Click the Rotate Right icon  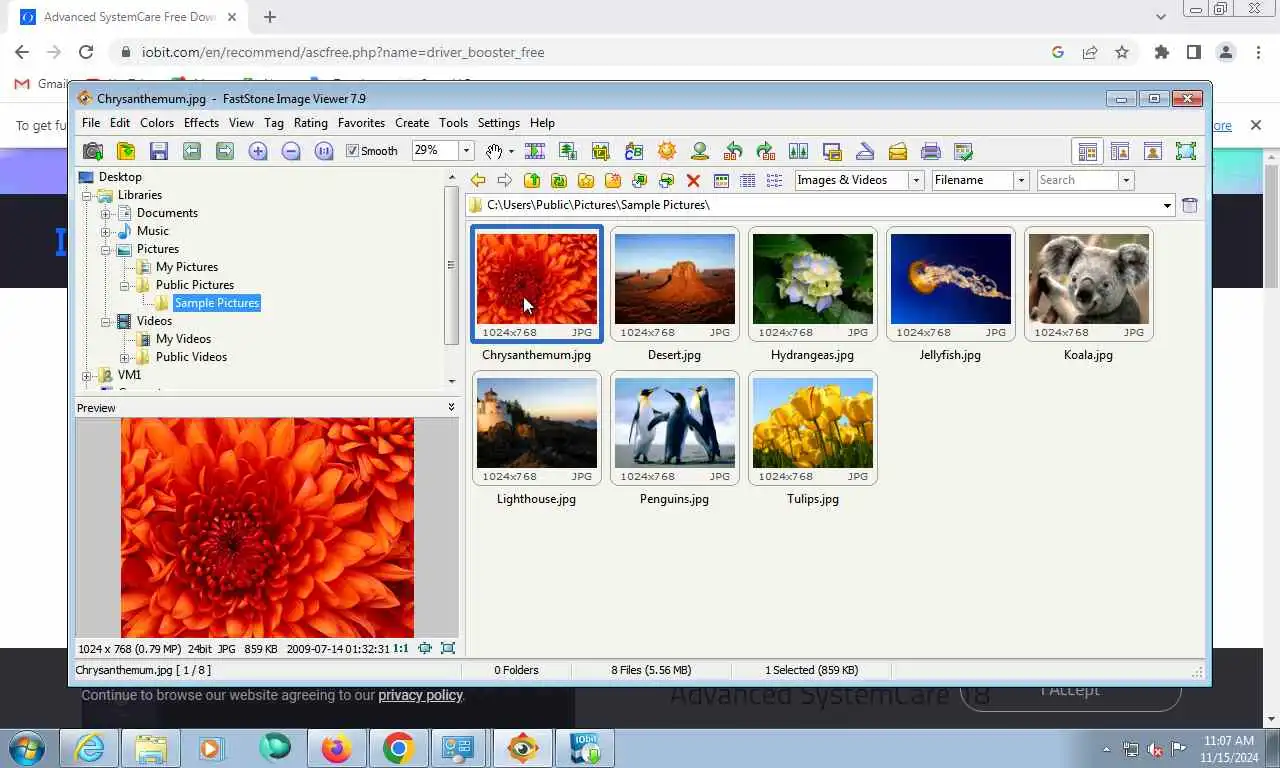[766, 151]
